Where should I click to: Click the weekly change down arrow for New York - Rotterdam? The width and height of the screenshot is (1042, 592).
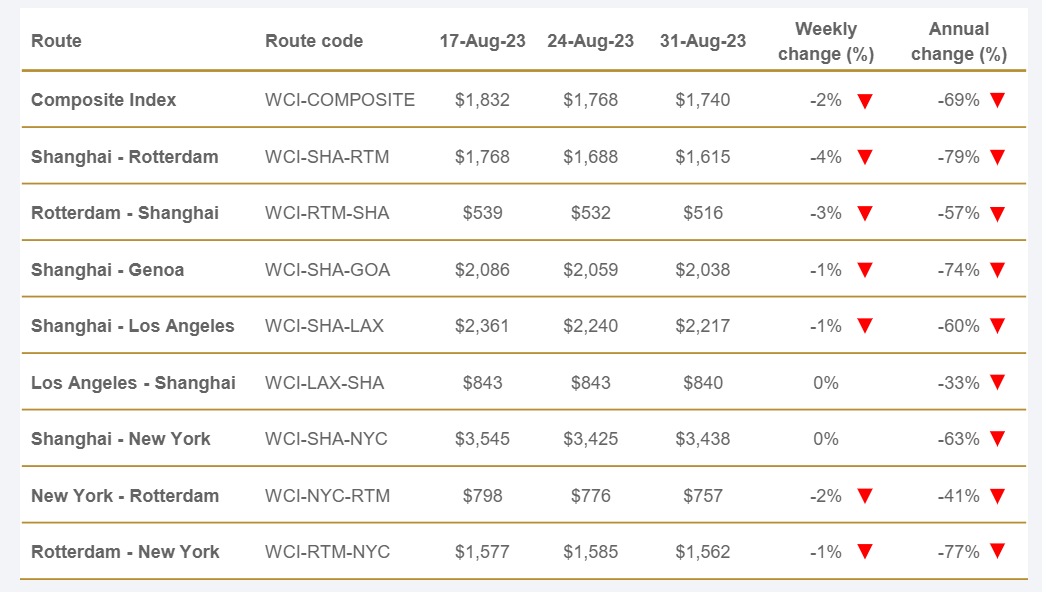865,495
